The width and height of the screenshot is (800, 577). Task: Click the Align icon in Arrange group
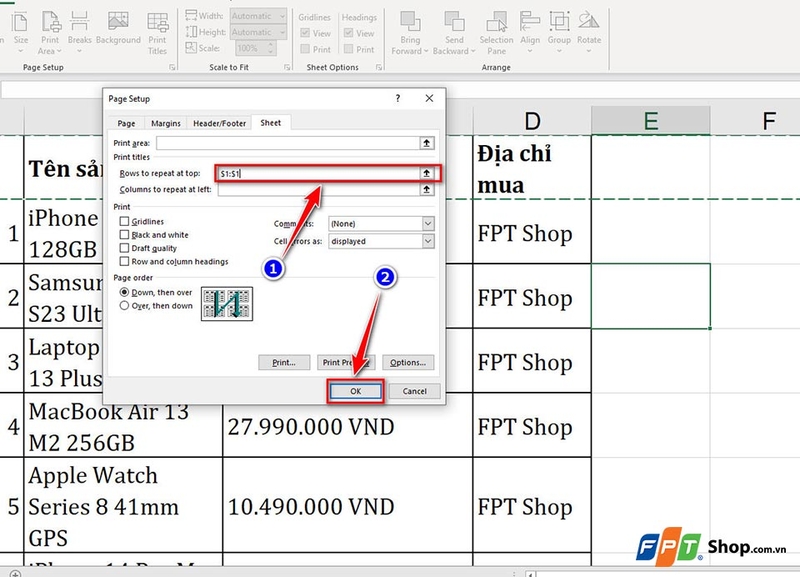point(528,25)
